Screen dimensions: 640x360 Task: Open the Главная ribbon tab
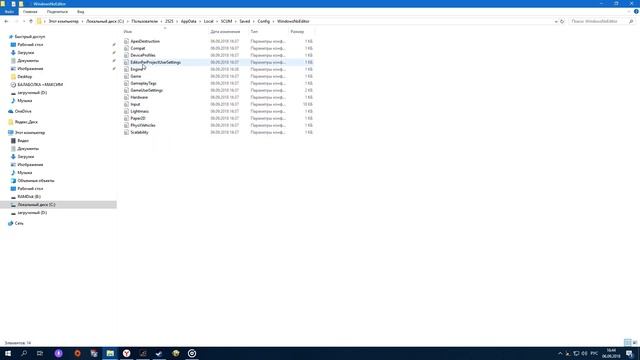pos(30,12)
